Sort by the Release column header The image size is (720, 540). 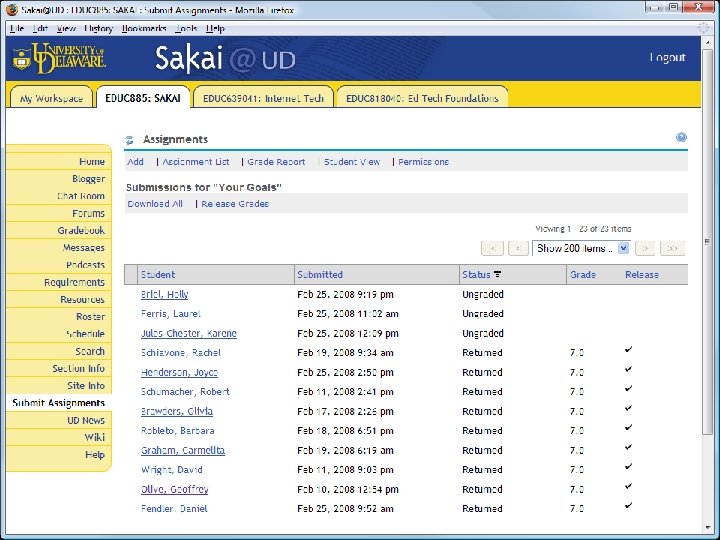(642, 275)
